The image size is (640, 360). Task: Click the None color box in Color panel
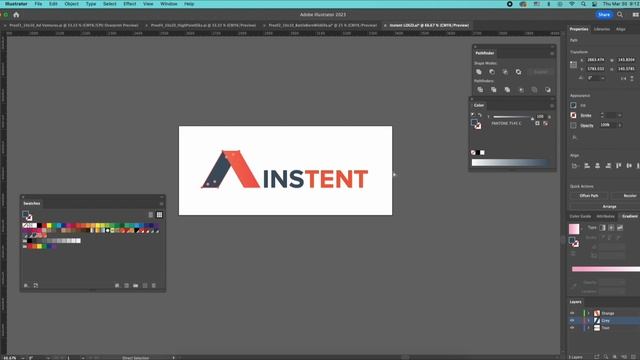point(473,153)
